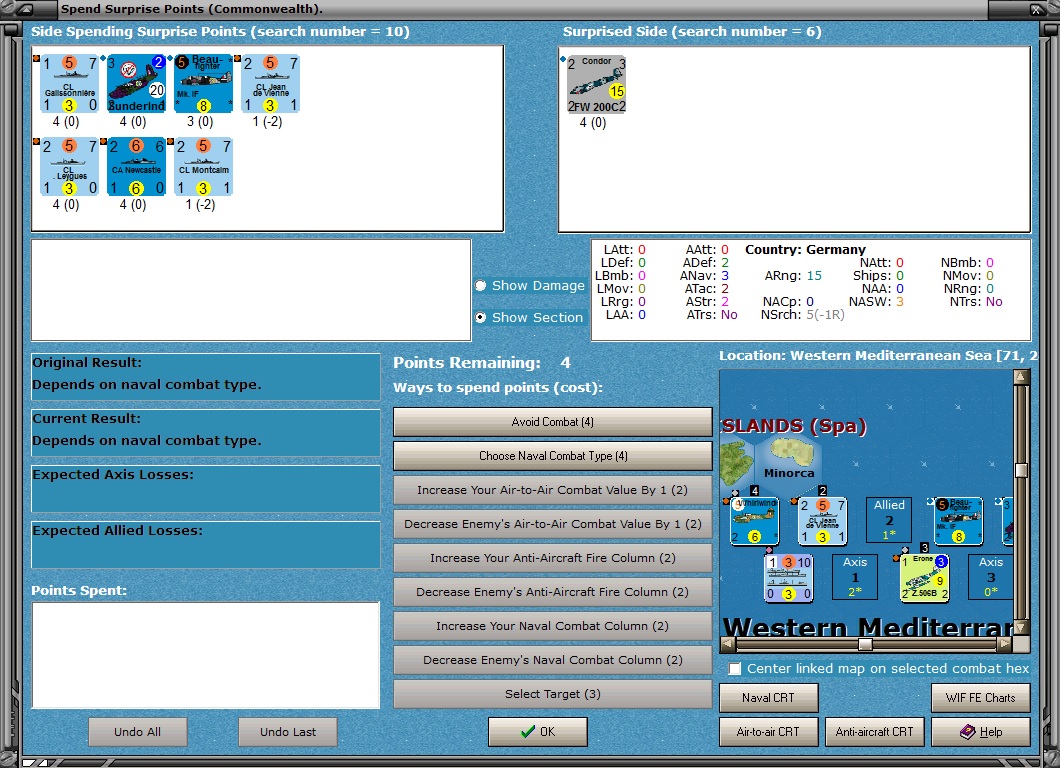Click the map horizontal scrollbar thumb
Screen dimensions: 1060x768
click(x=865, y=644)
